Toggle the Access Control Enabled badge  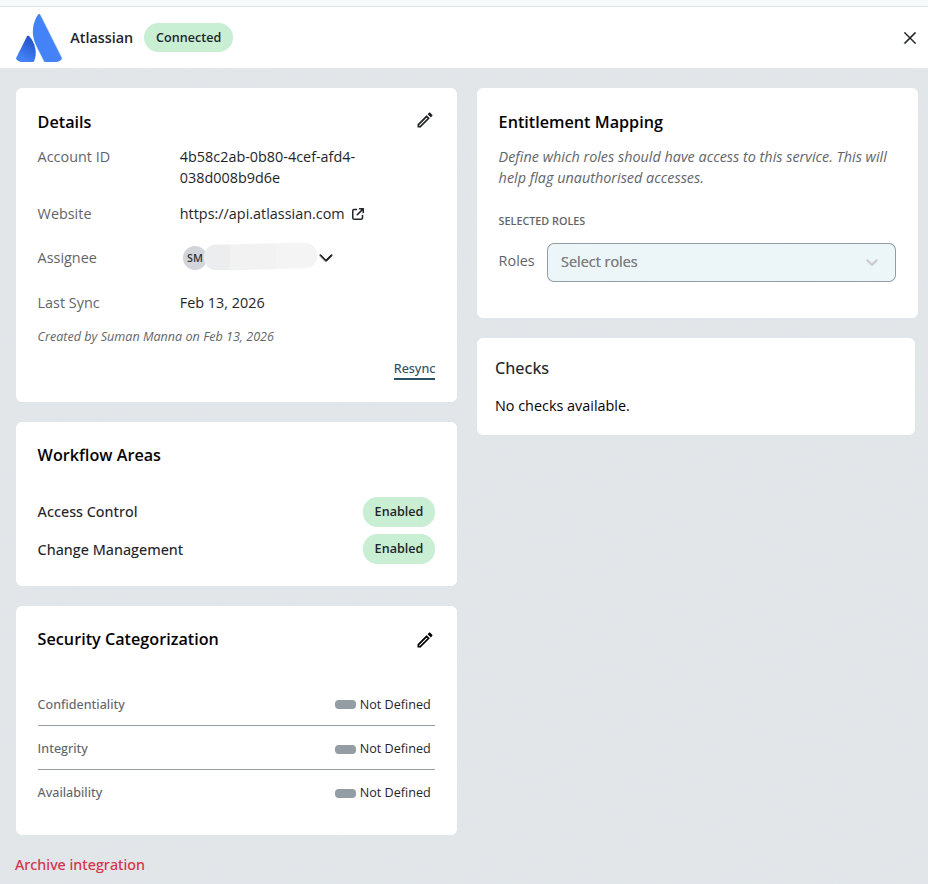point(398,511)
